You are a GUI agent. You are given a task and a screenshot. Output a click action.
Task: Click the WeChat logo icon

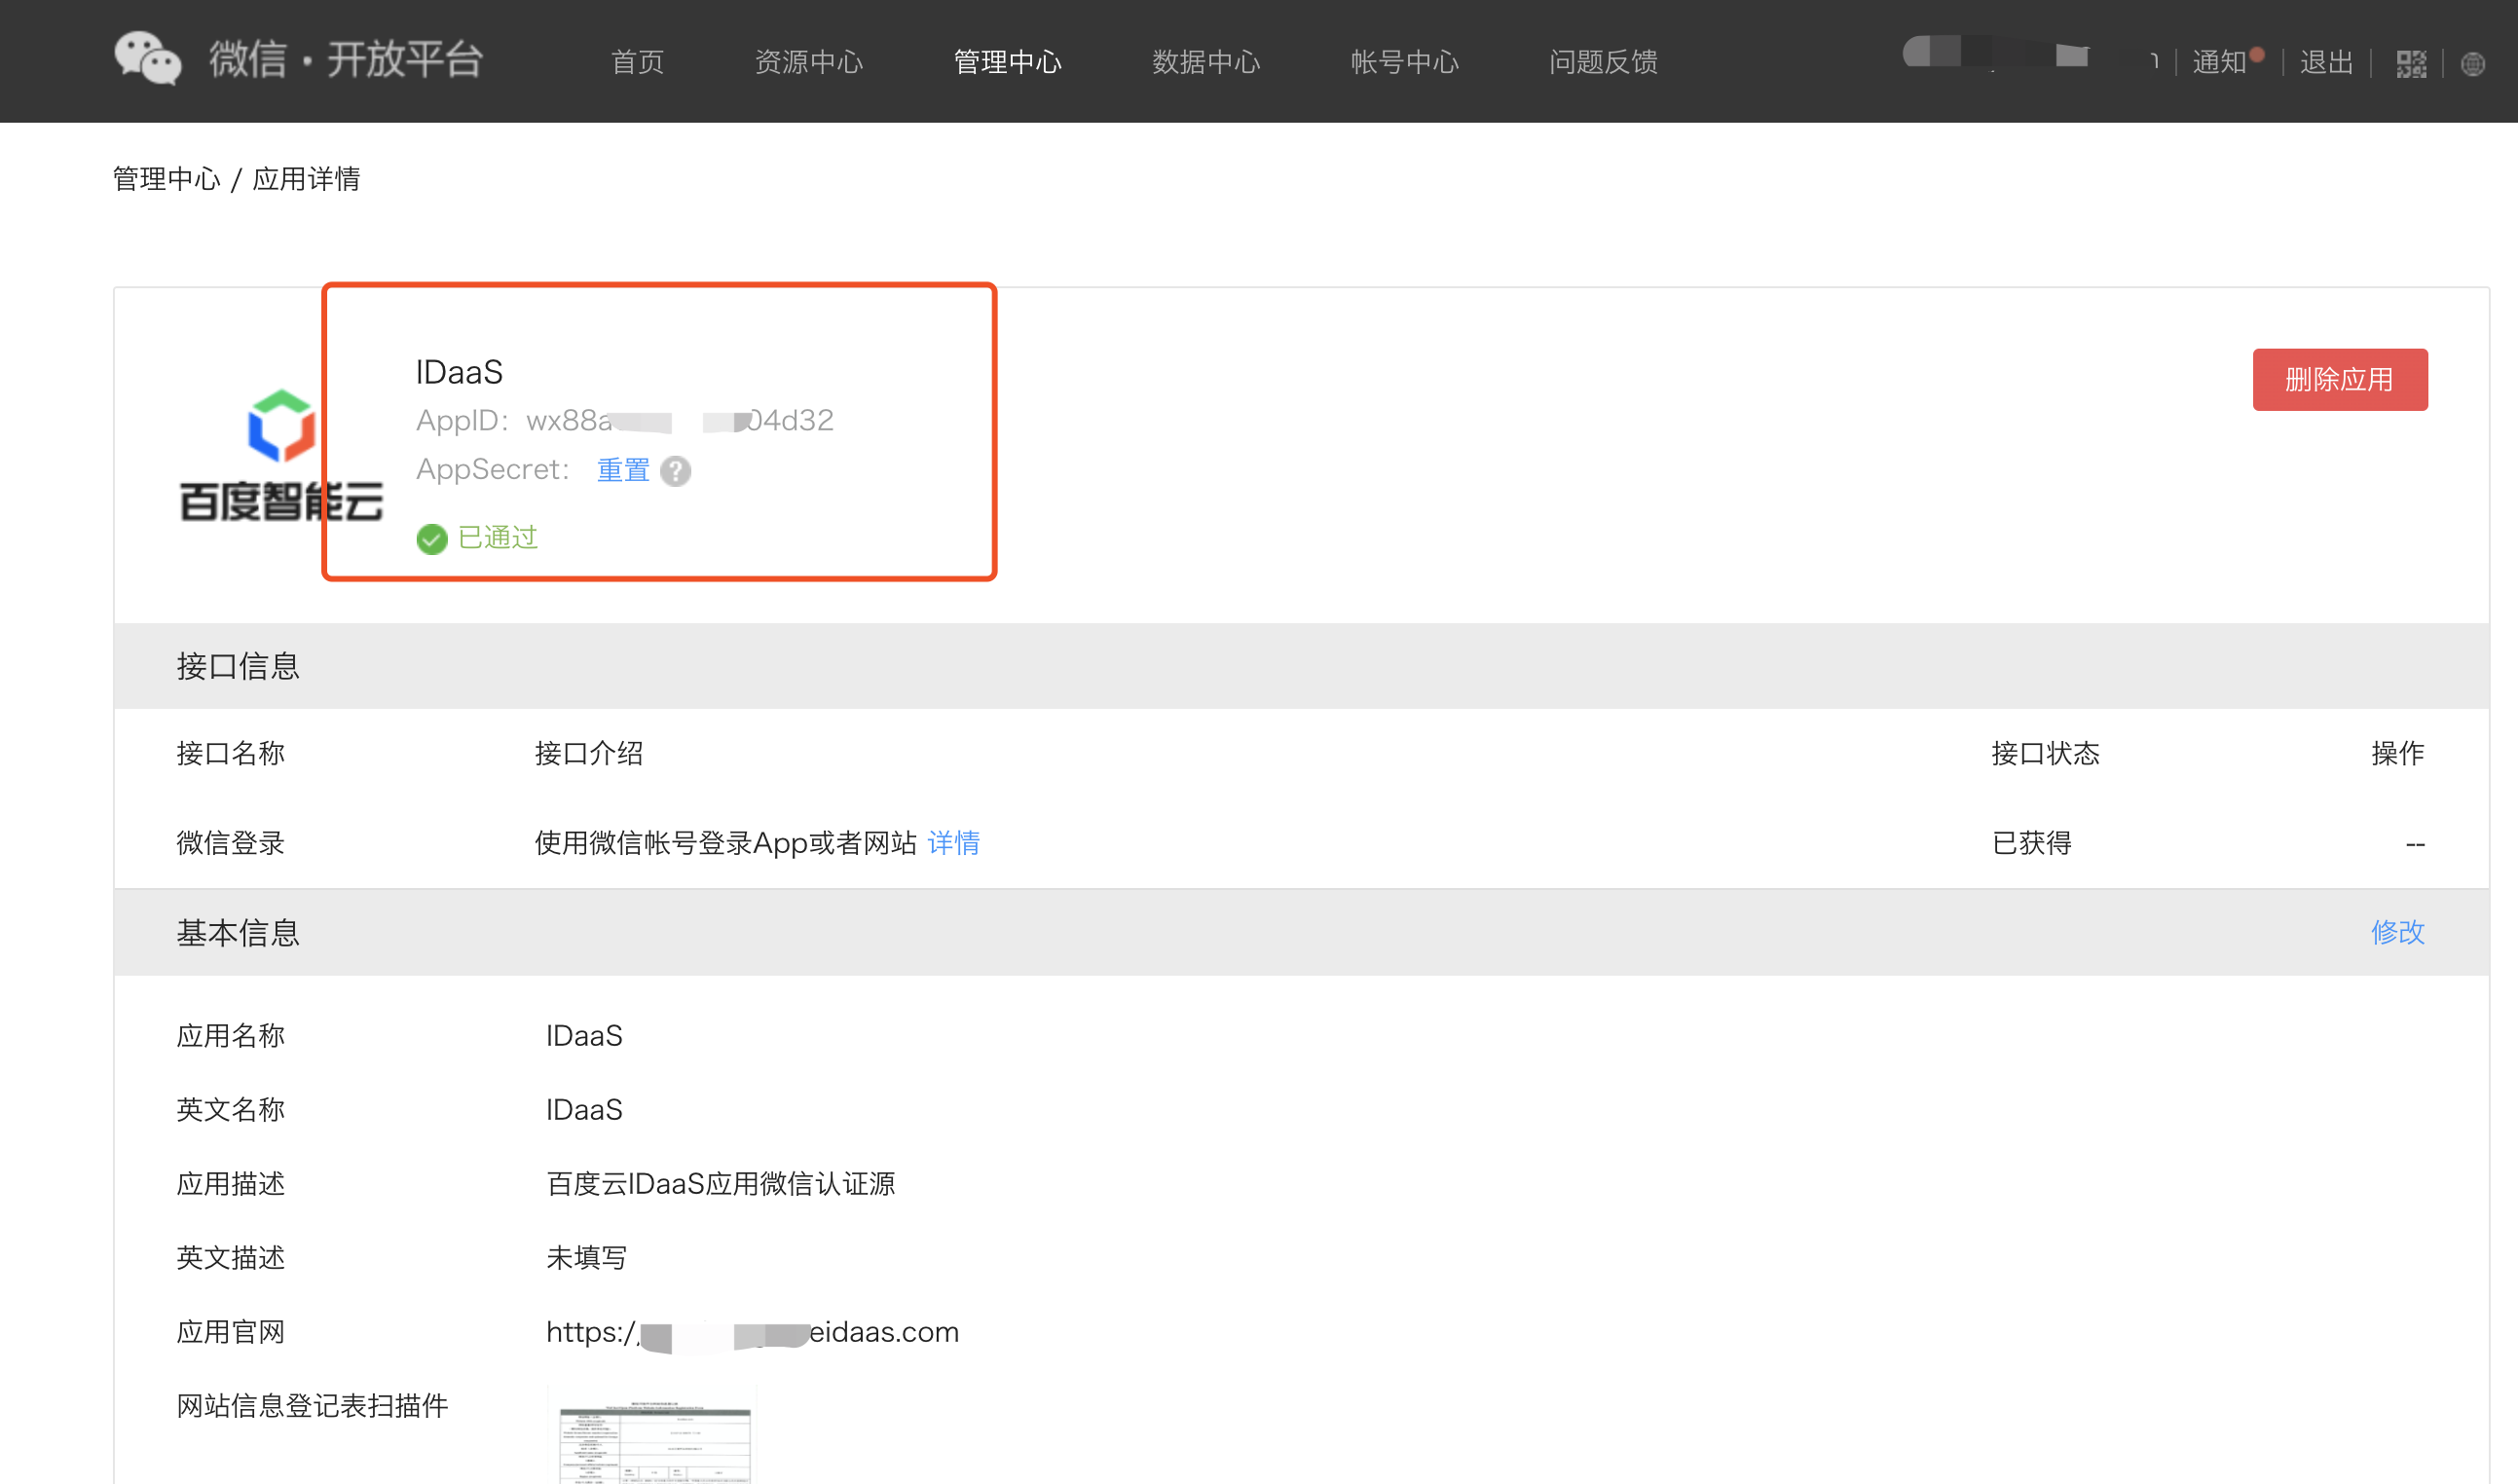point(147,59)
